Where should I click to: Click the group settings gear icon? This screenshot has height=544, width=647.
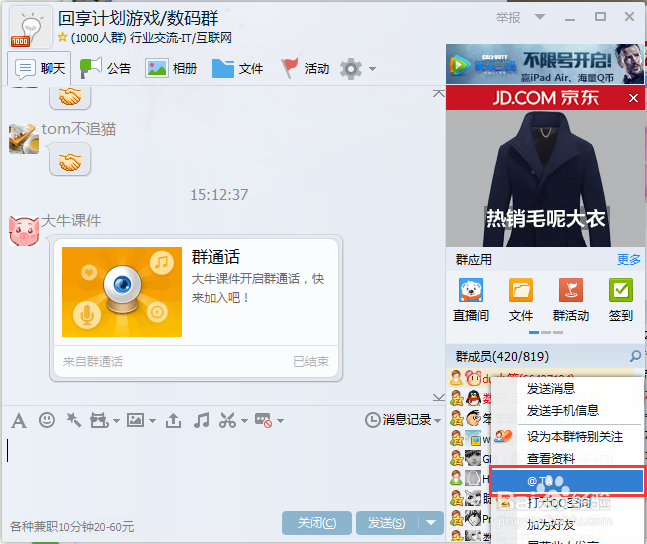tap(351, 69)
